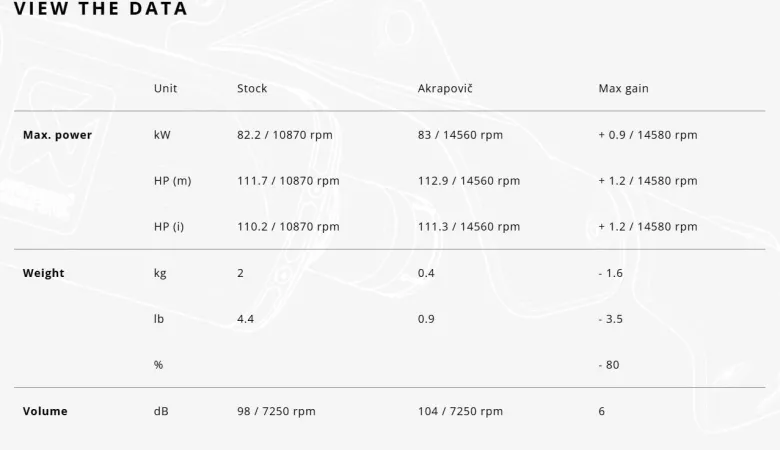Click the stock kW value 82.2 / 10870 rpm
The width and height of the screenshot is (780, 450).
click(285, 135)
